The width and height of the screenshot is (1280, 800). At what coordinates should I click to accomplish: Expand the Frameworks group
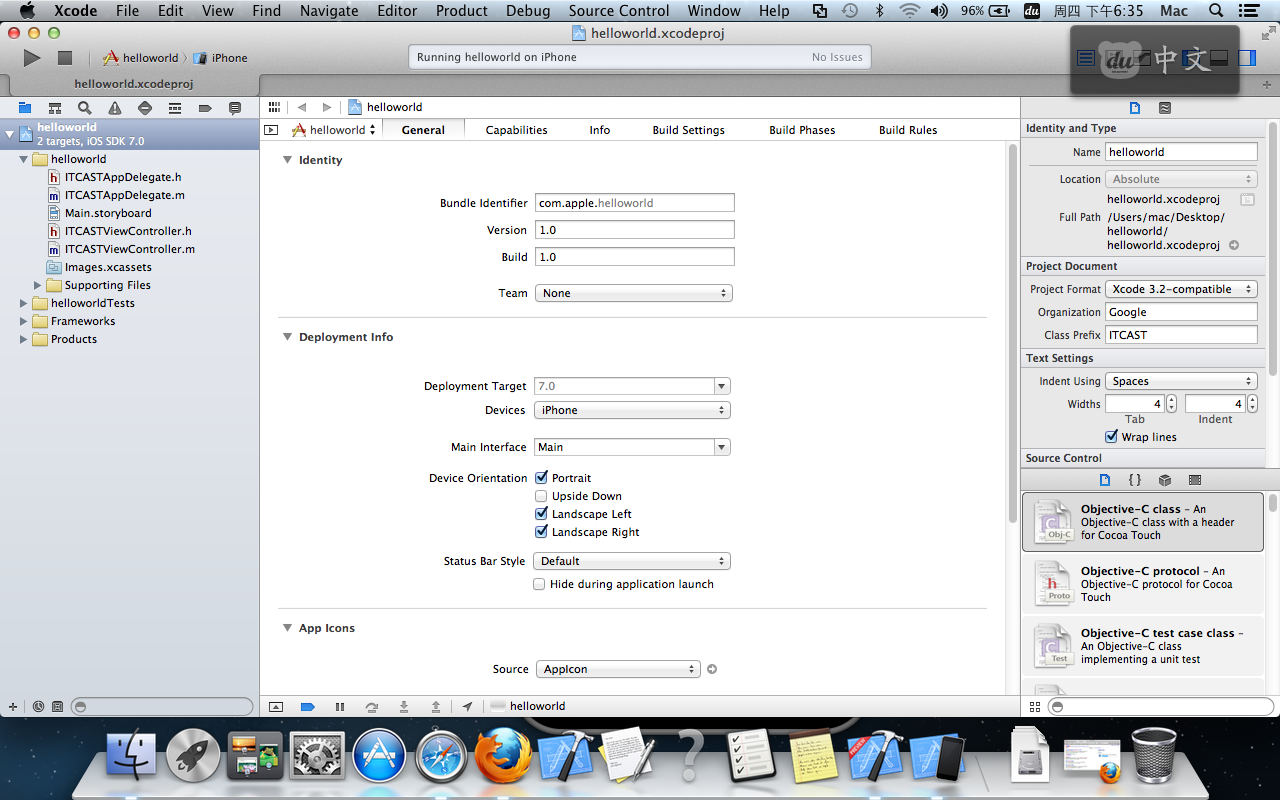24,321
